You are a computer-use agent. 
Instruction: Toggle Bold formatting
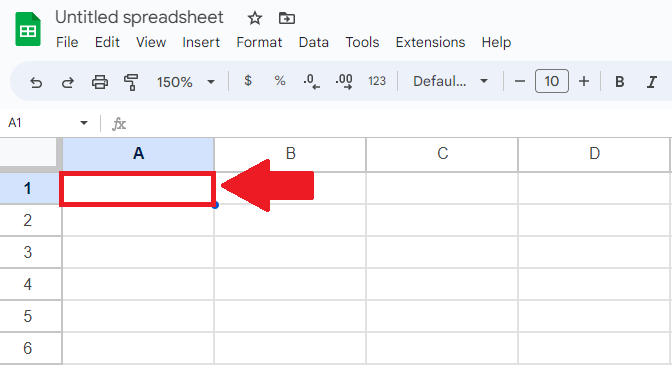620,82
